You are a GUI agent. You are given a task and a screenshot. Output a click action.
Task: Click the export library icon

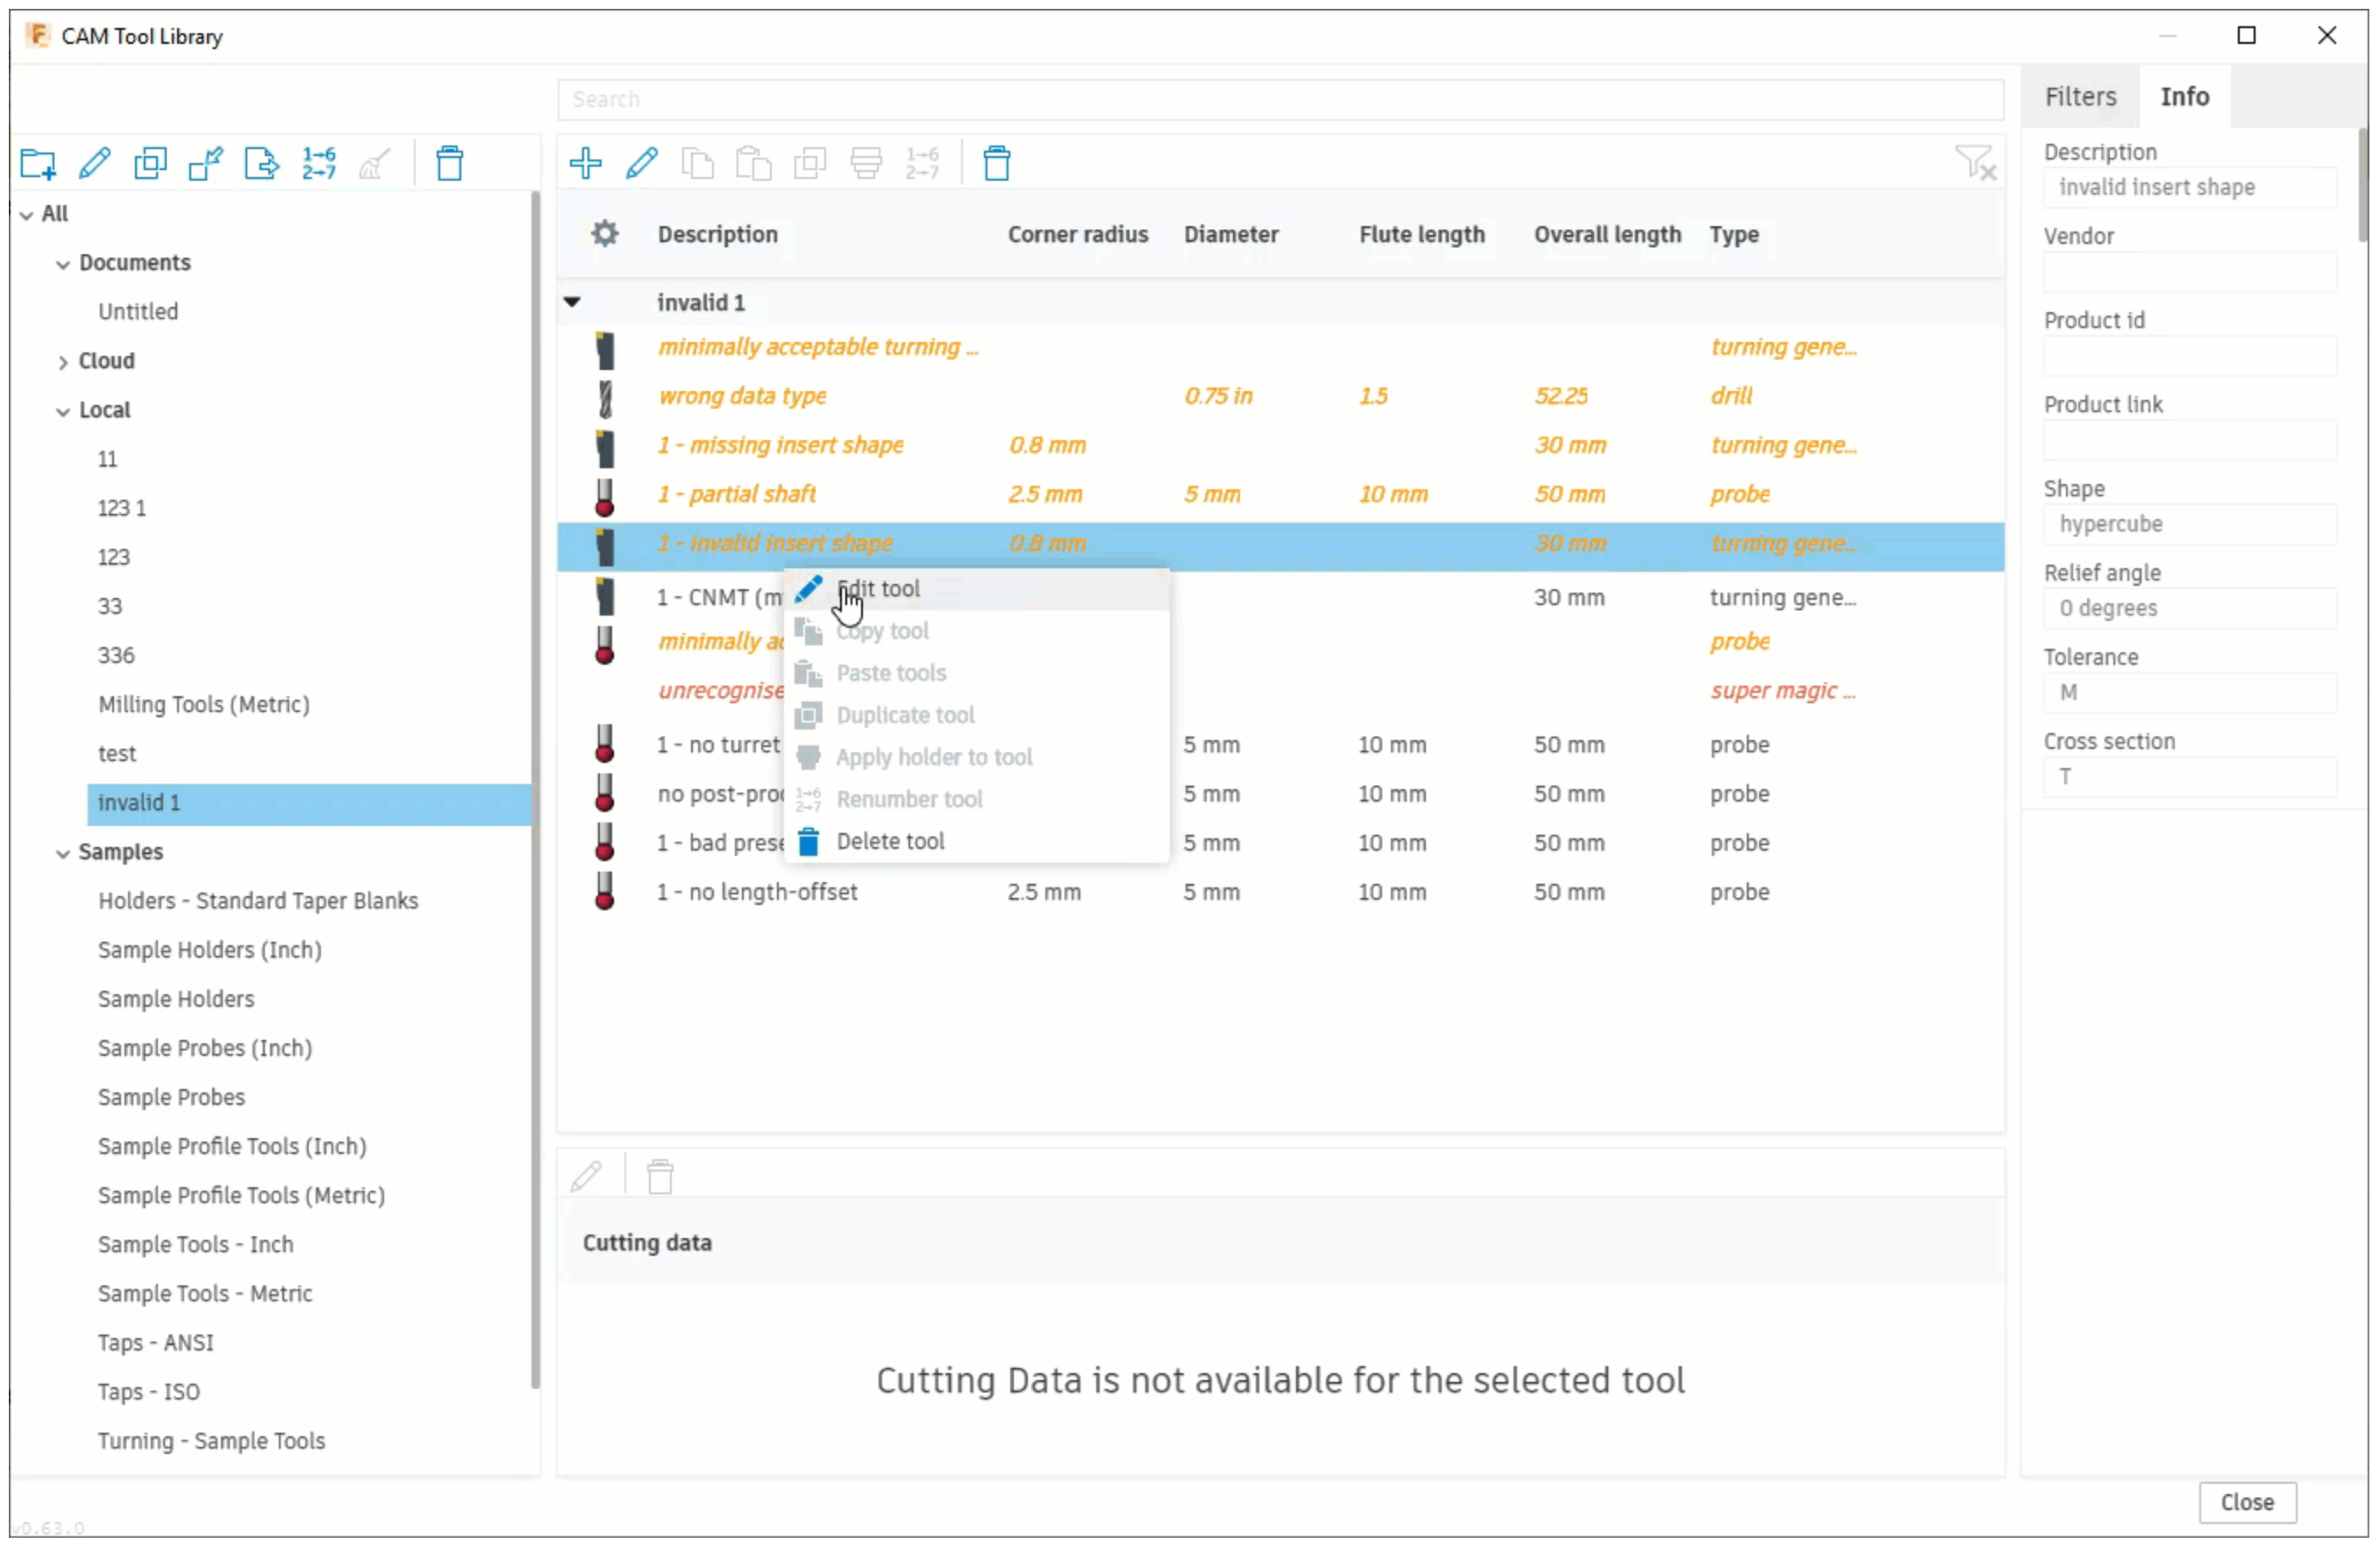[262, 163]
